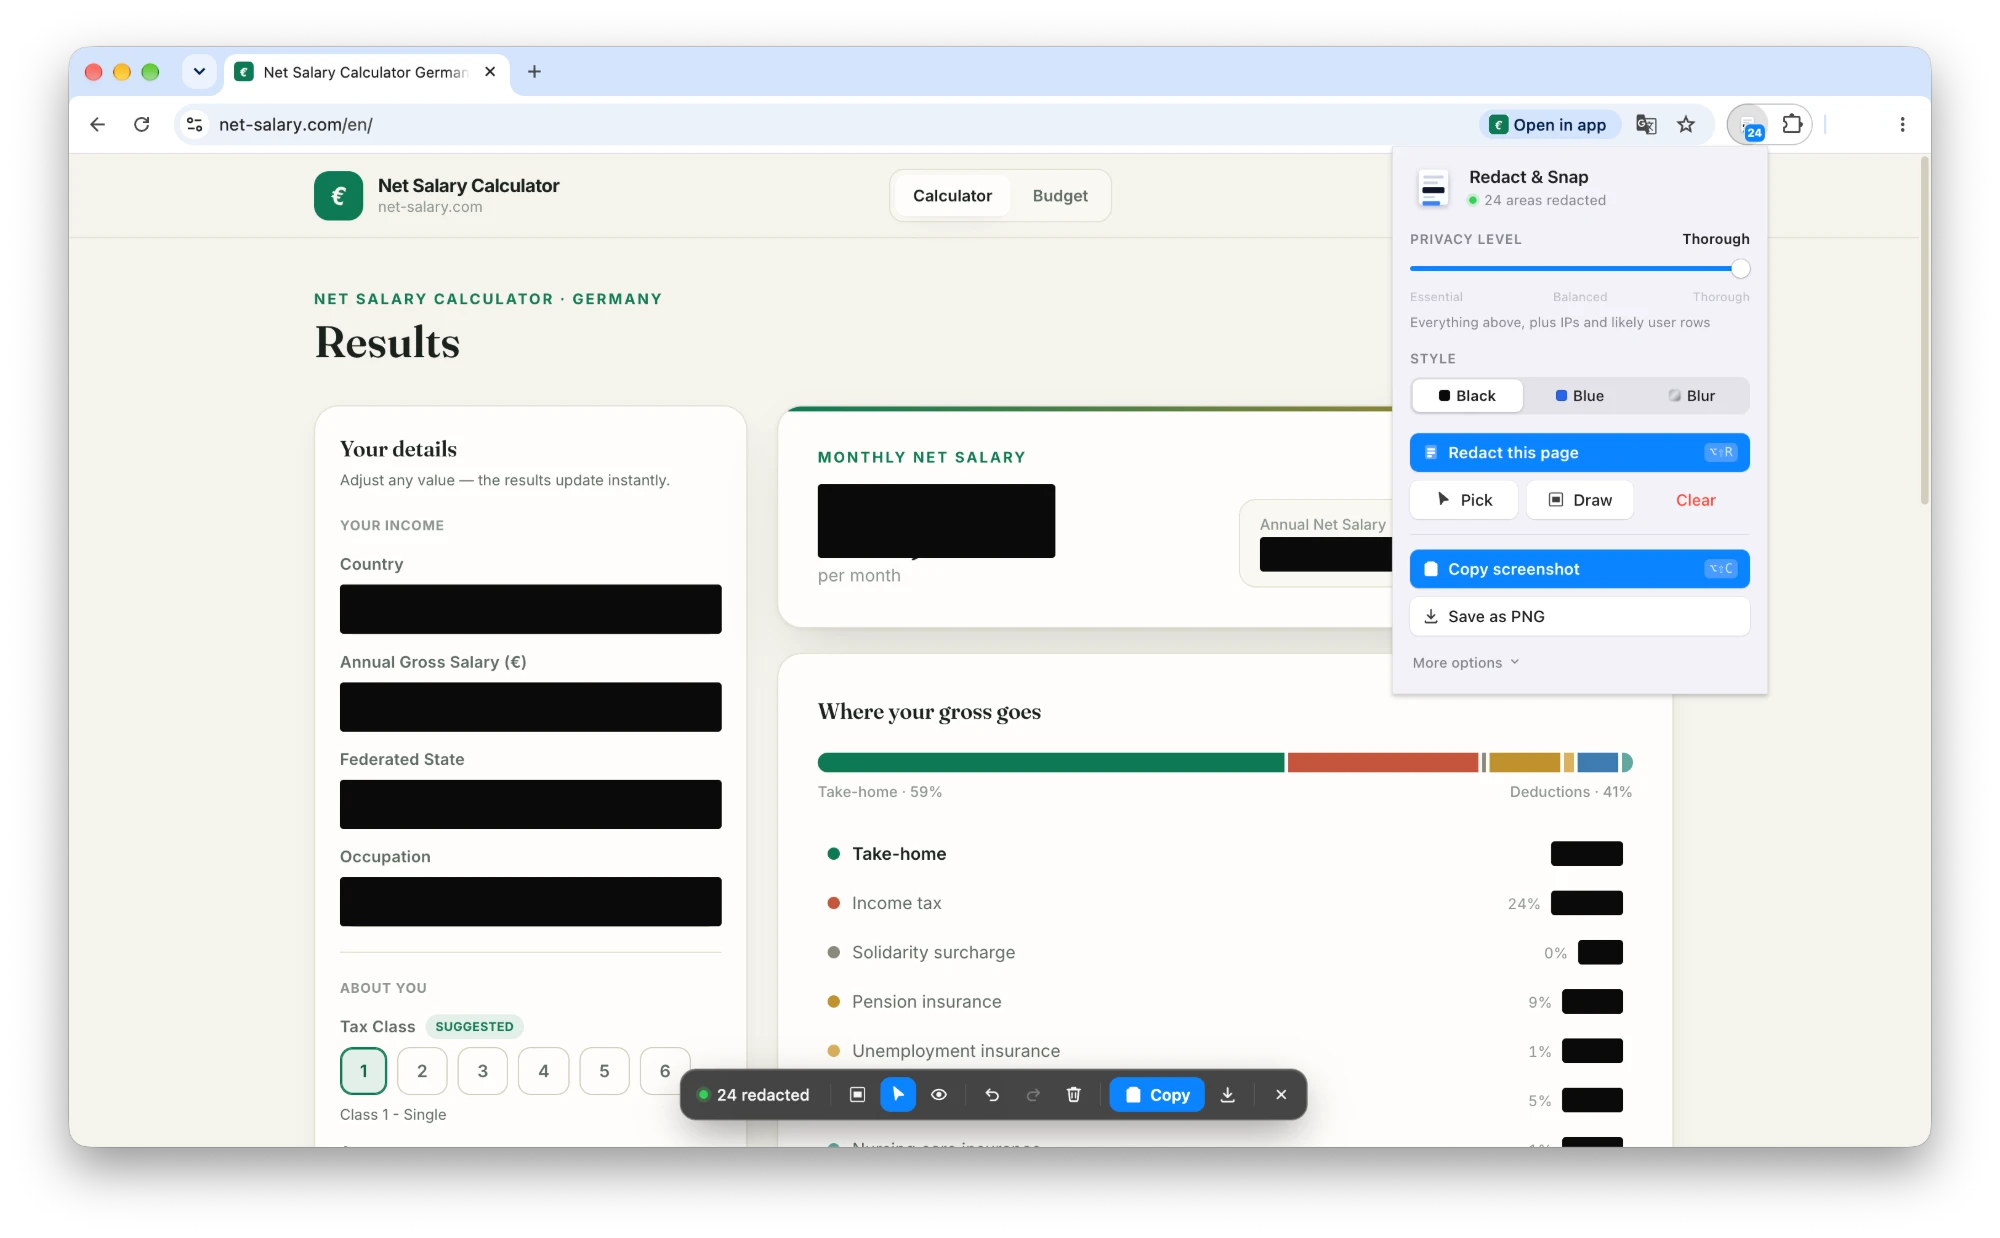The height and width of the screenshot is (1238, 2000).
Task: View site information icon in address bar
Action: 195,124
